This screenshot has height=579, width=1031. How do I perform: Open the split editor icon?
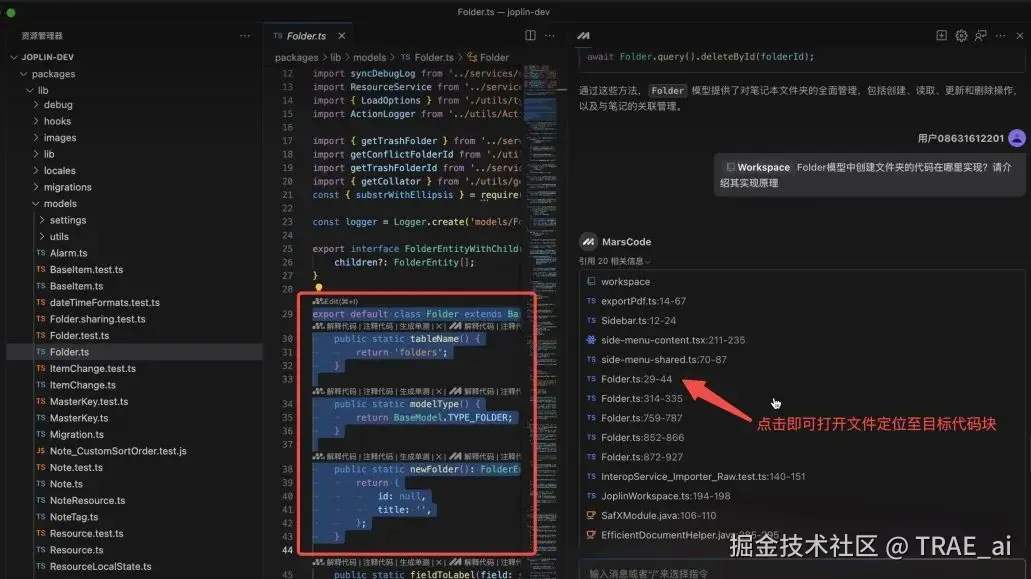point(530,35)
